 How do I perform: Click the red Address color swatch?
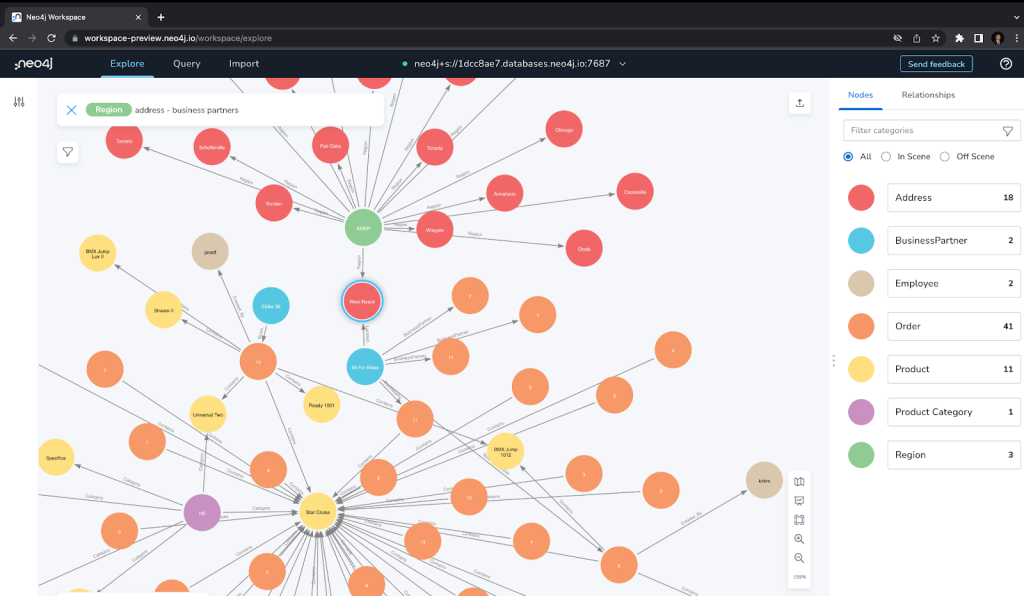(x=861, y=197)
